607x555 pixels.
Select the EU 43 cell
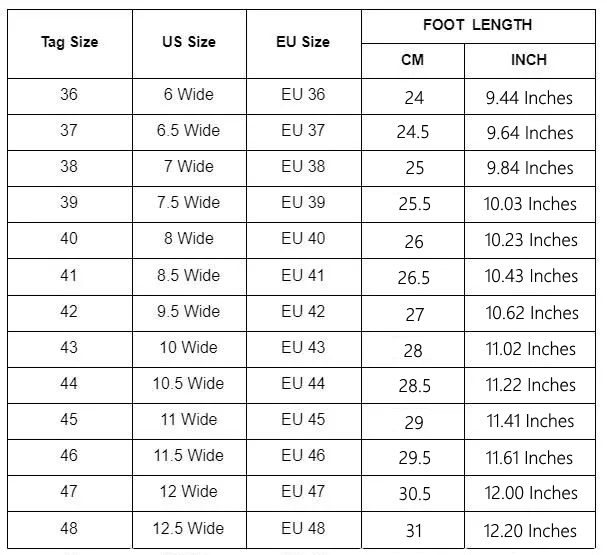[x=304, y=349]
